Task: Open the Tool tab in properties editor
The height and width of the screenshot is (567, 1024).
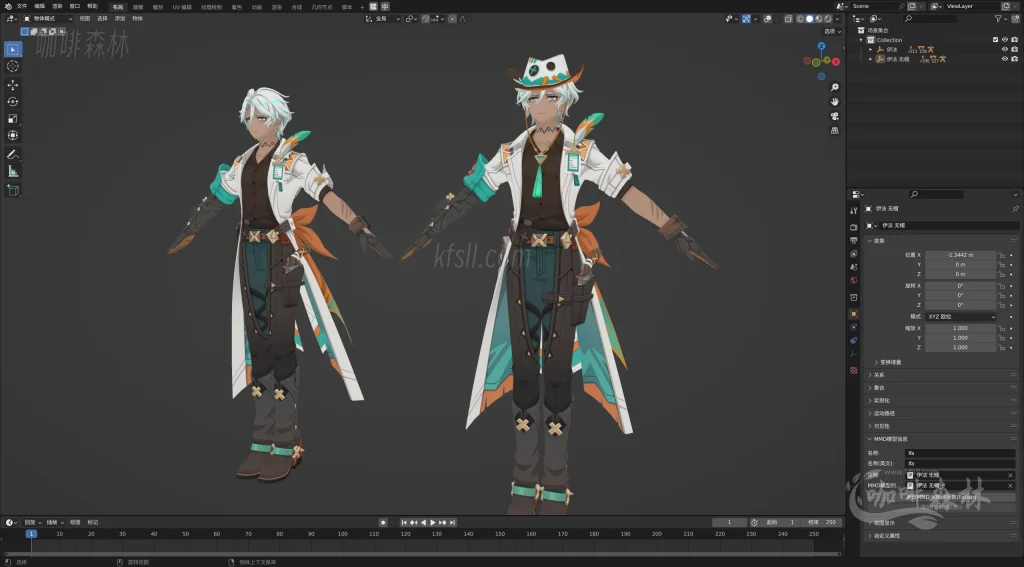Action: (x=854, y=210)
